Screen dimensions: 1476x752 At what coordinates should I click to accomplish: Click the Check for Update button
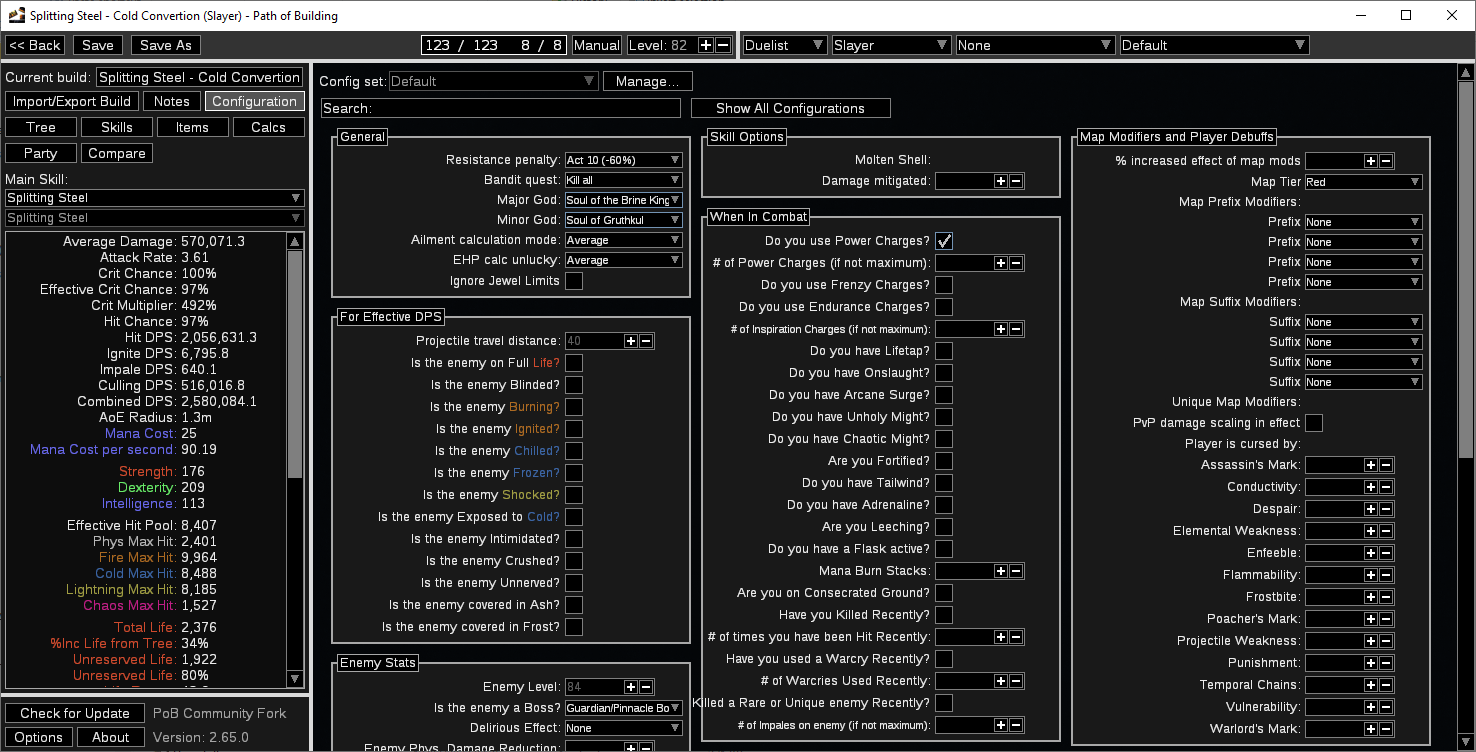75,713
